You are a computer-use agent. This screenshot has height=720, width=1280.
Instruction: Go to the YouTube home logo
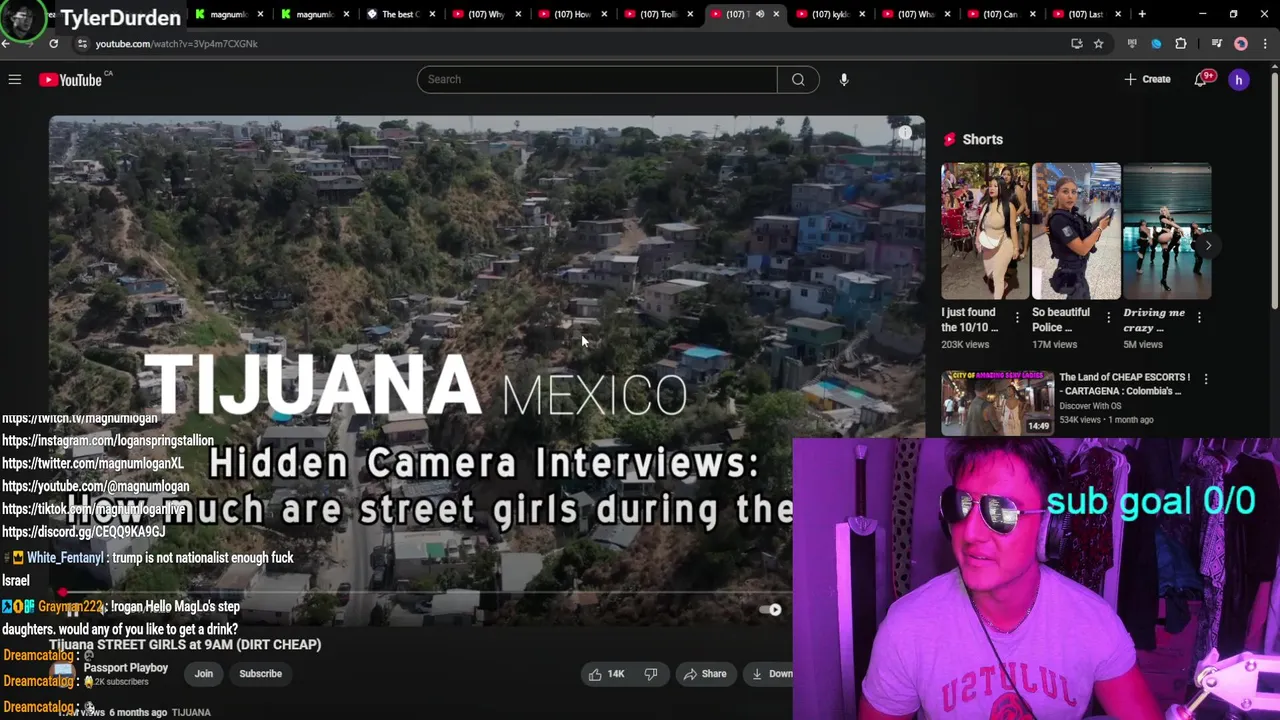[x=70, y=79]
